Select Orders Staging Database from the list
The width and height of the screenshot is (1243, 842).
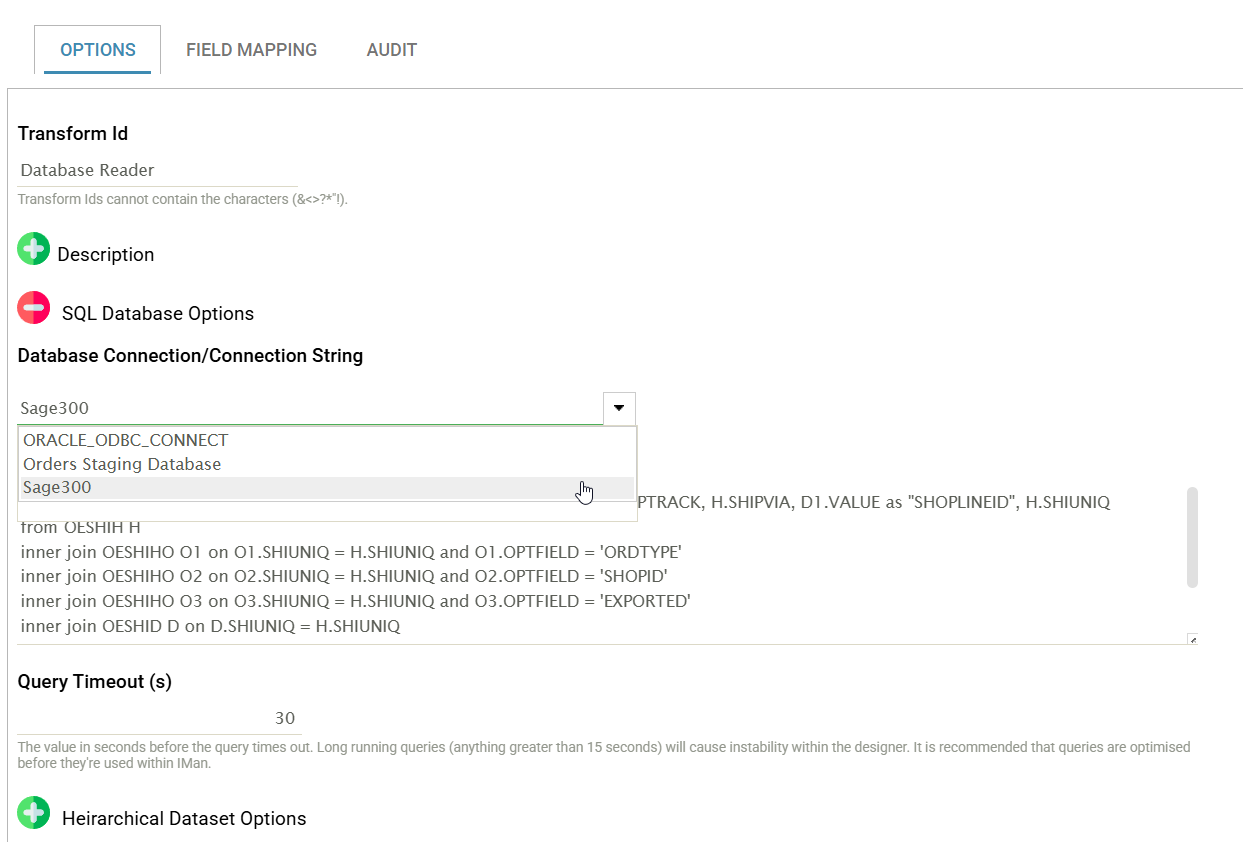pyautogui.click(x=327, y=464)
